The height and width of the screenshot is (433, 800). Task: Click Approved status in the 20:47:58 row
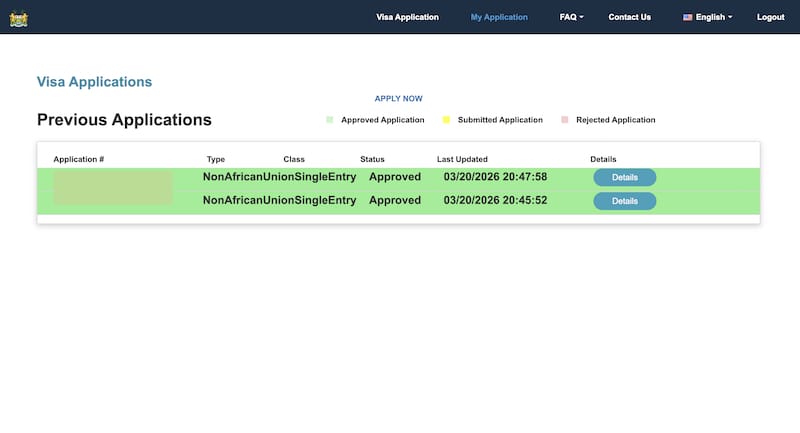(x=395, y=177)
